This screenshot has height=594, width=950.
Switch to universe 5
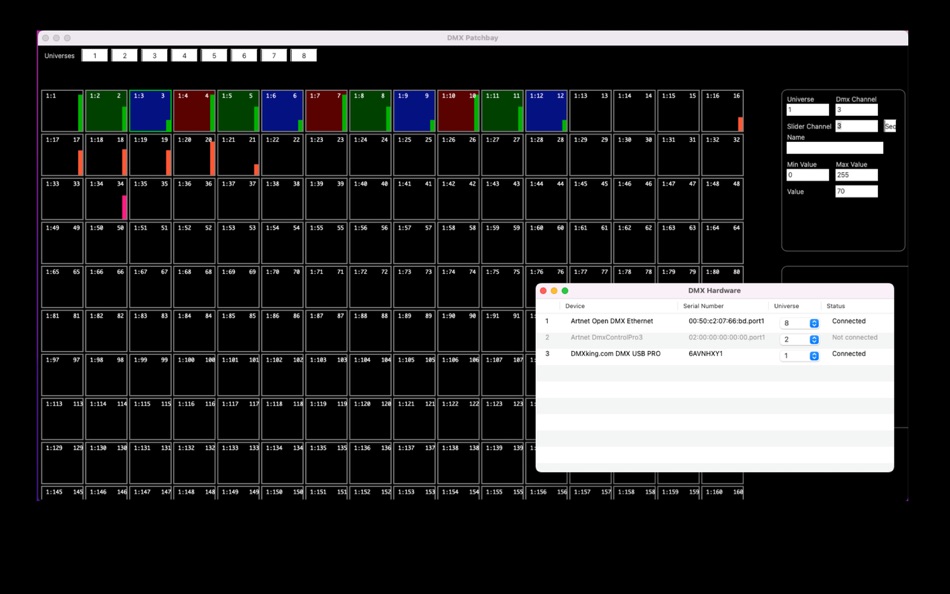(x=214, y=55)
